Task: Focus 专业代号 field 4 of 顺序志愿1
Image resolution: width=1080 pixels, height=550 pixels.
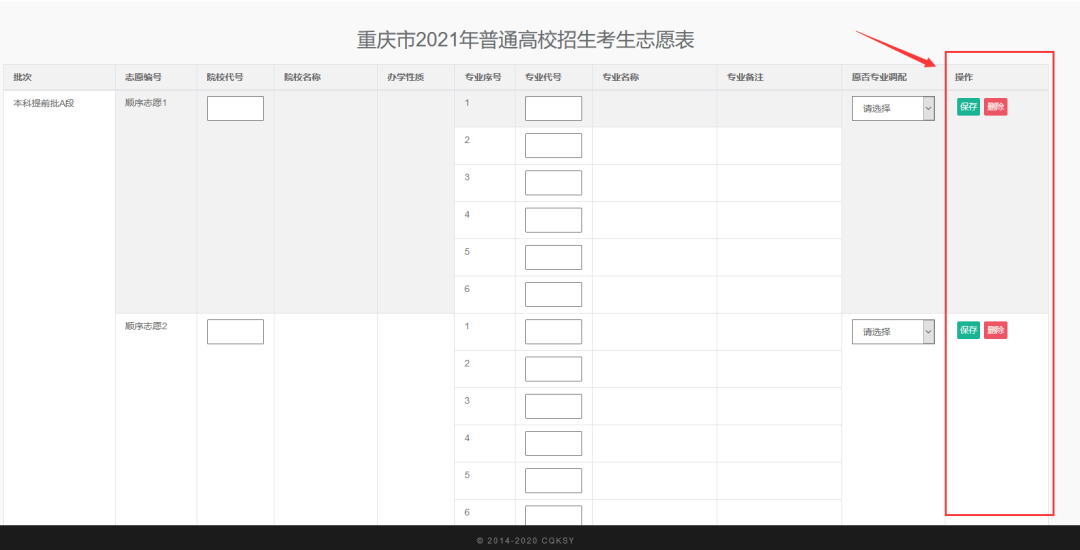Action: click(x=553, y=220)
